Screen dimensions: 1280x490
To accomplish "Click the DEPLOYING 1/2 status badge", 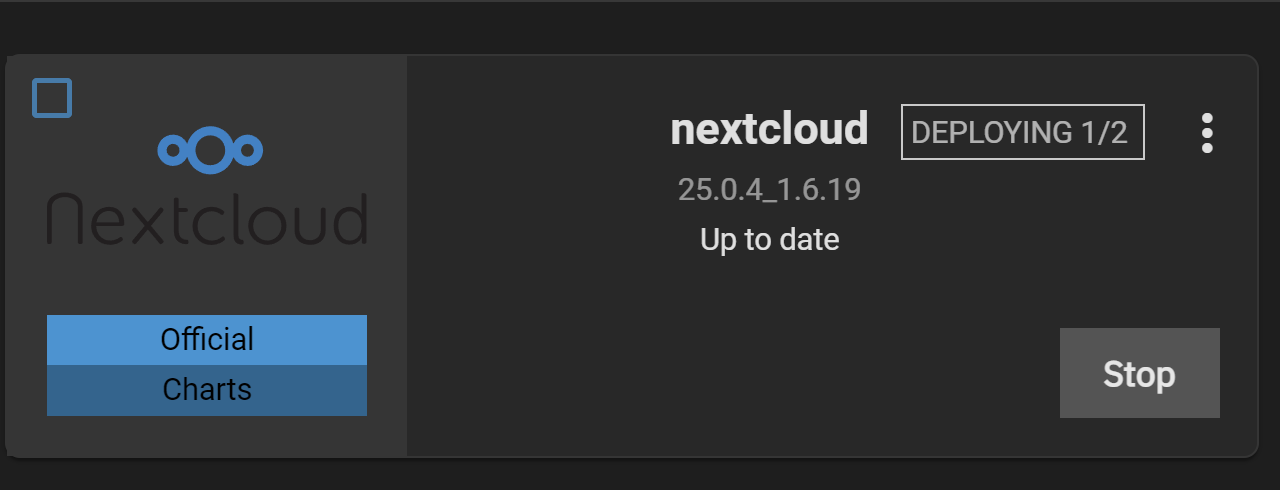I will tap(1023, 132).
